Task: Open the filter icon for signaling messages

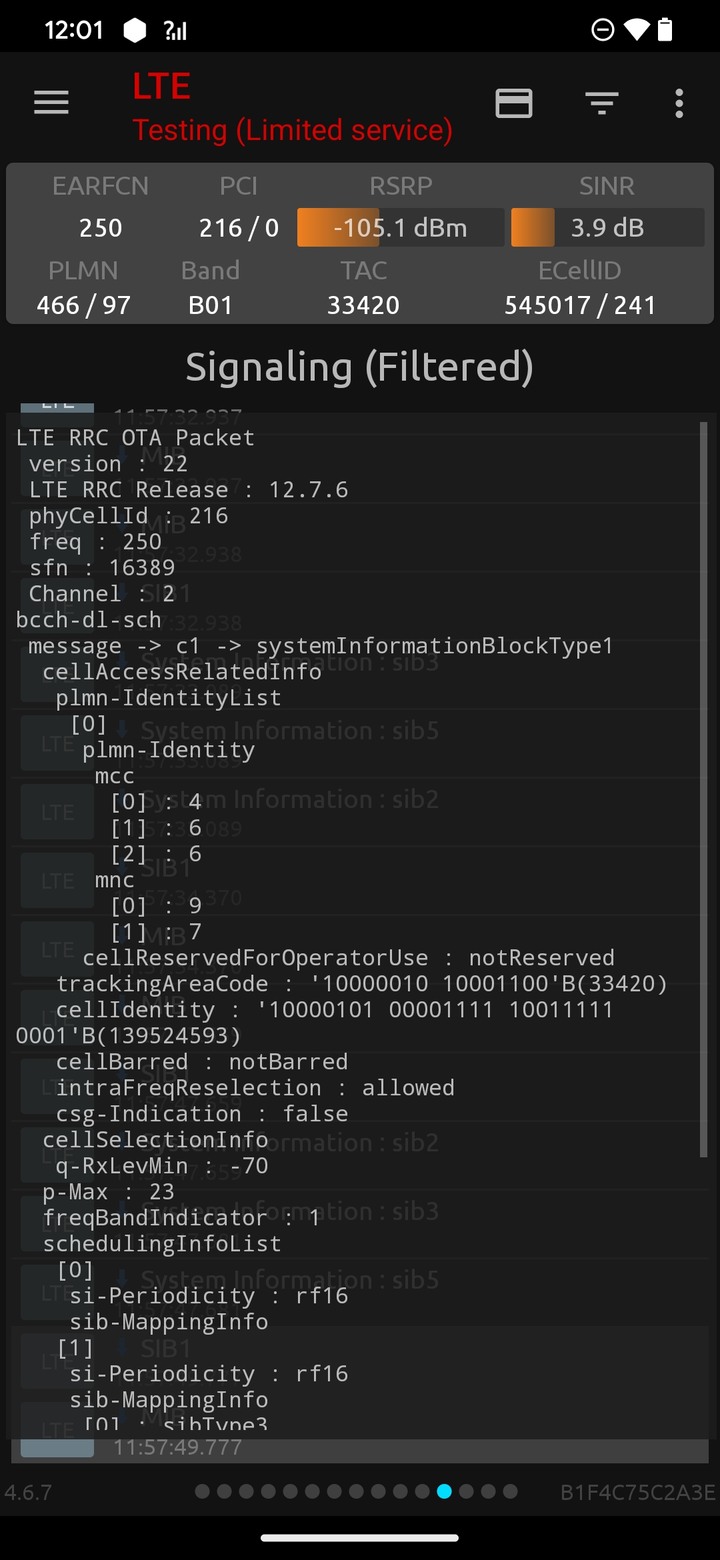Action: click(x=601, y=103)
